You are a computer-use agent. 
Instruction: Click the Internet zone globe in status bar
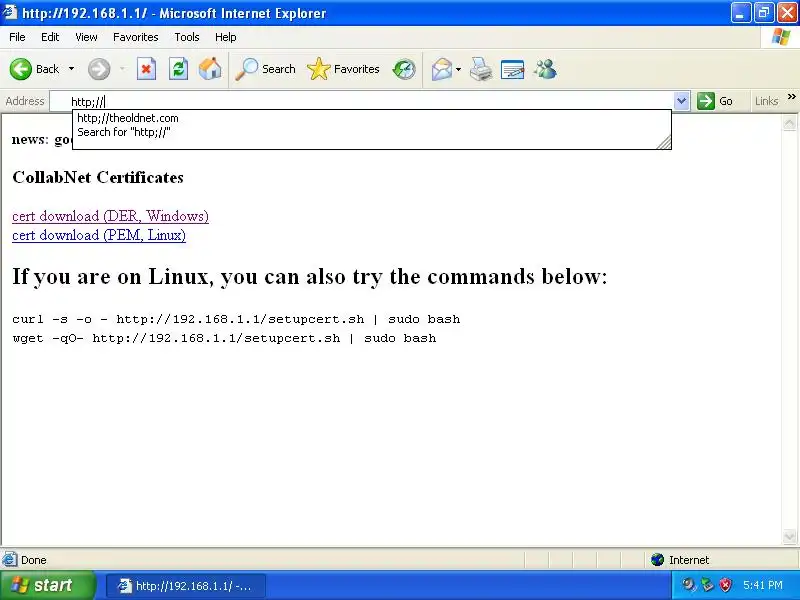pyautogui.click(x=657, y=560)
